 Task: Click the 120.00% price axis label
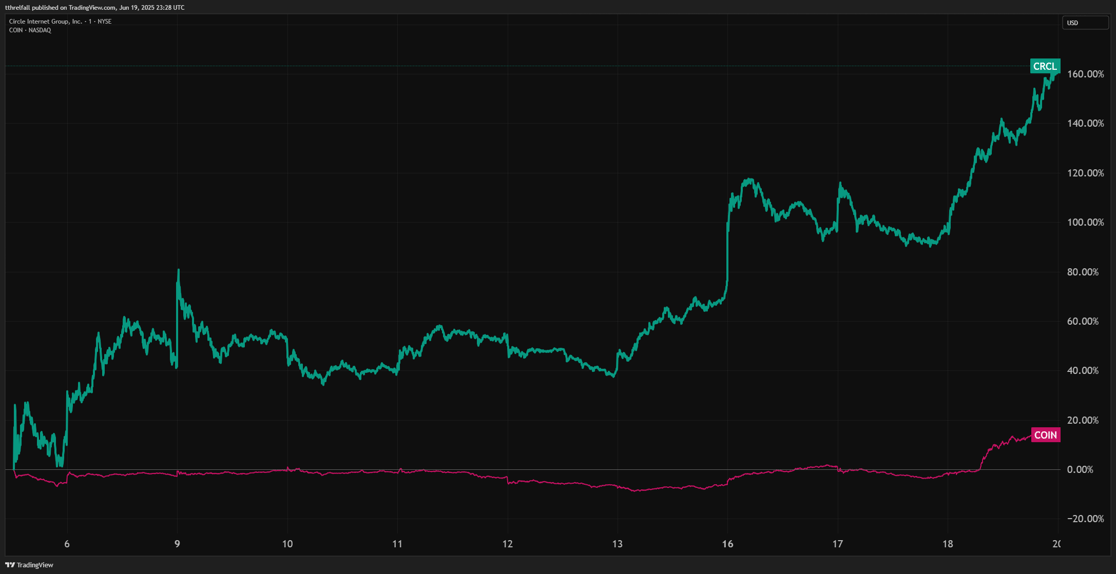coord(1085,173)
